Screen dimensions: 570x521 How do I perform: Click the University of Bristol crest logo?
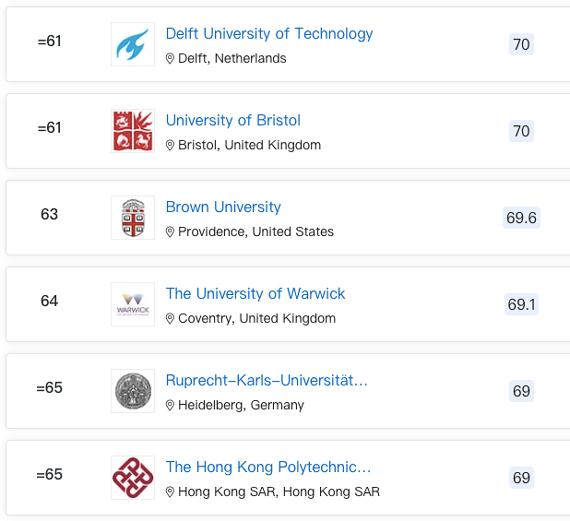coord(133,131)
